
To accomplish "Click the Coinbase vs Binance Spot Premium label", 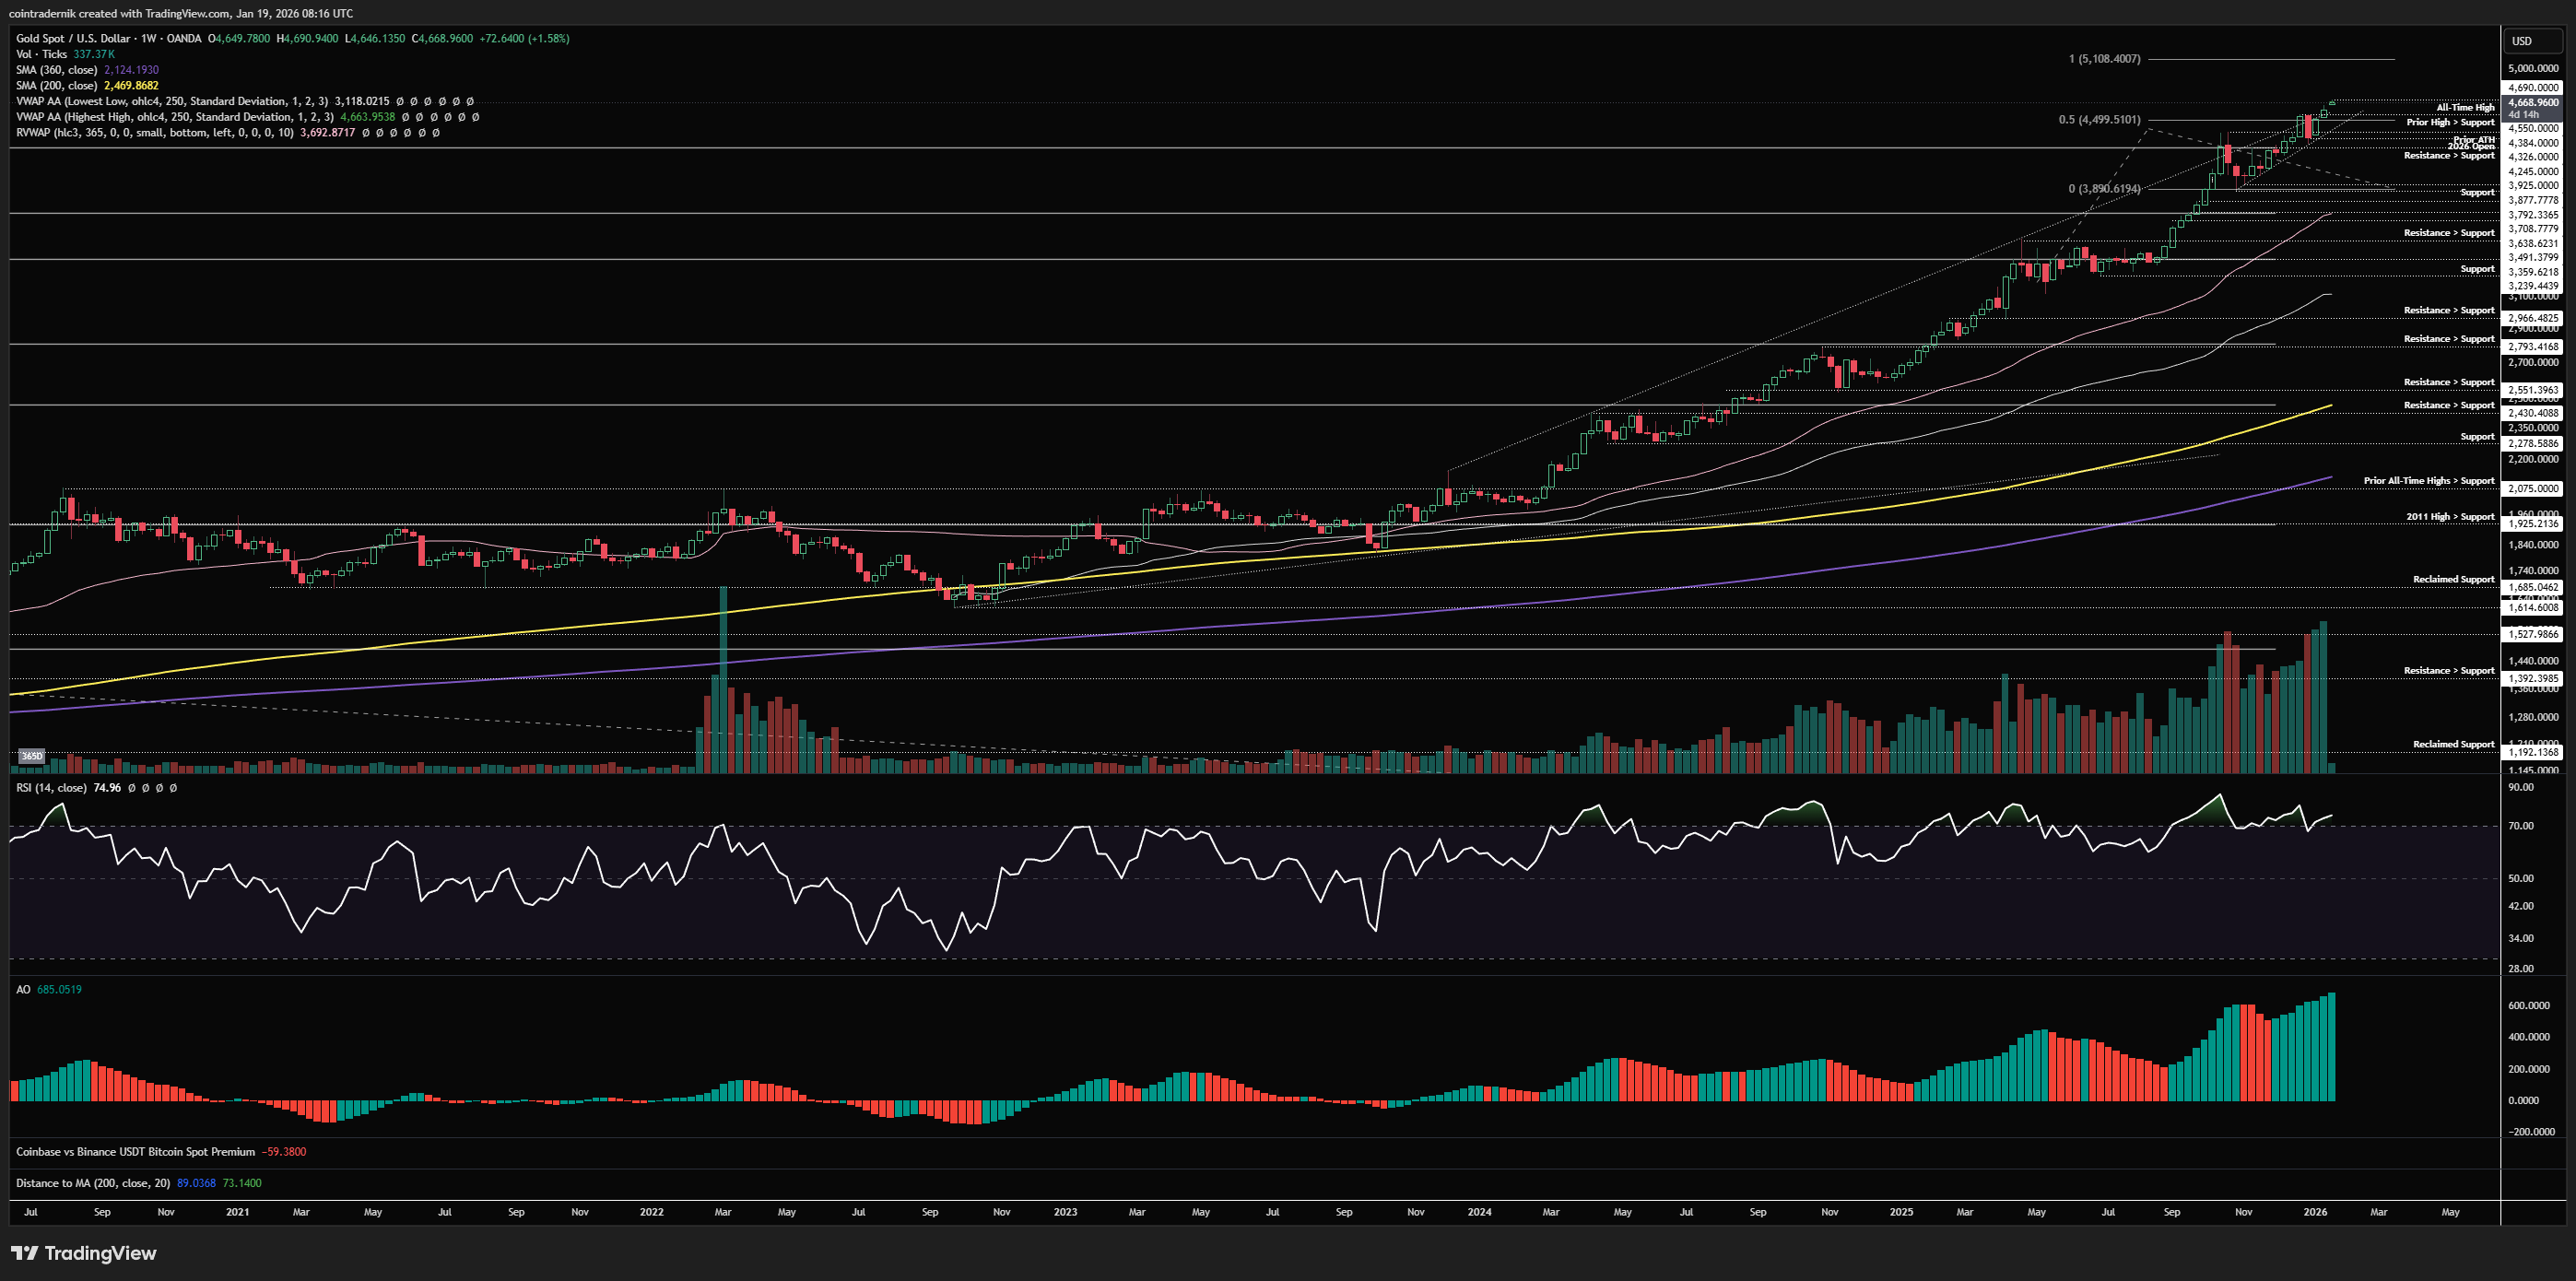I will [x=135, y=1152].
